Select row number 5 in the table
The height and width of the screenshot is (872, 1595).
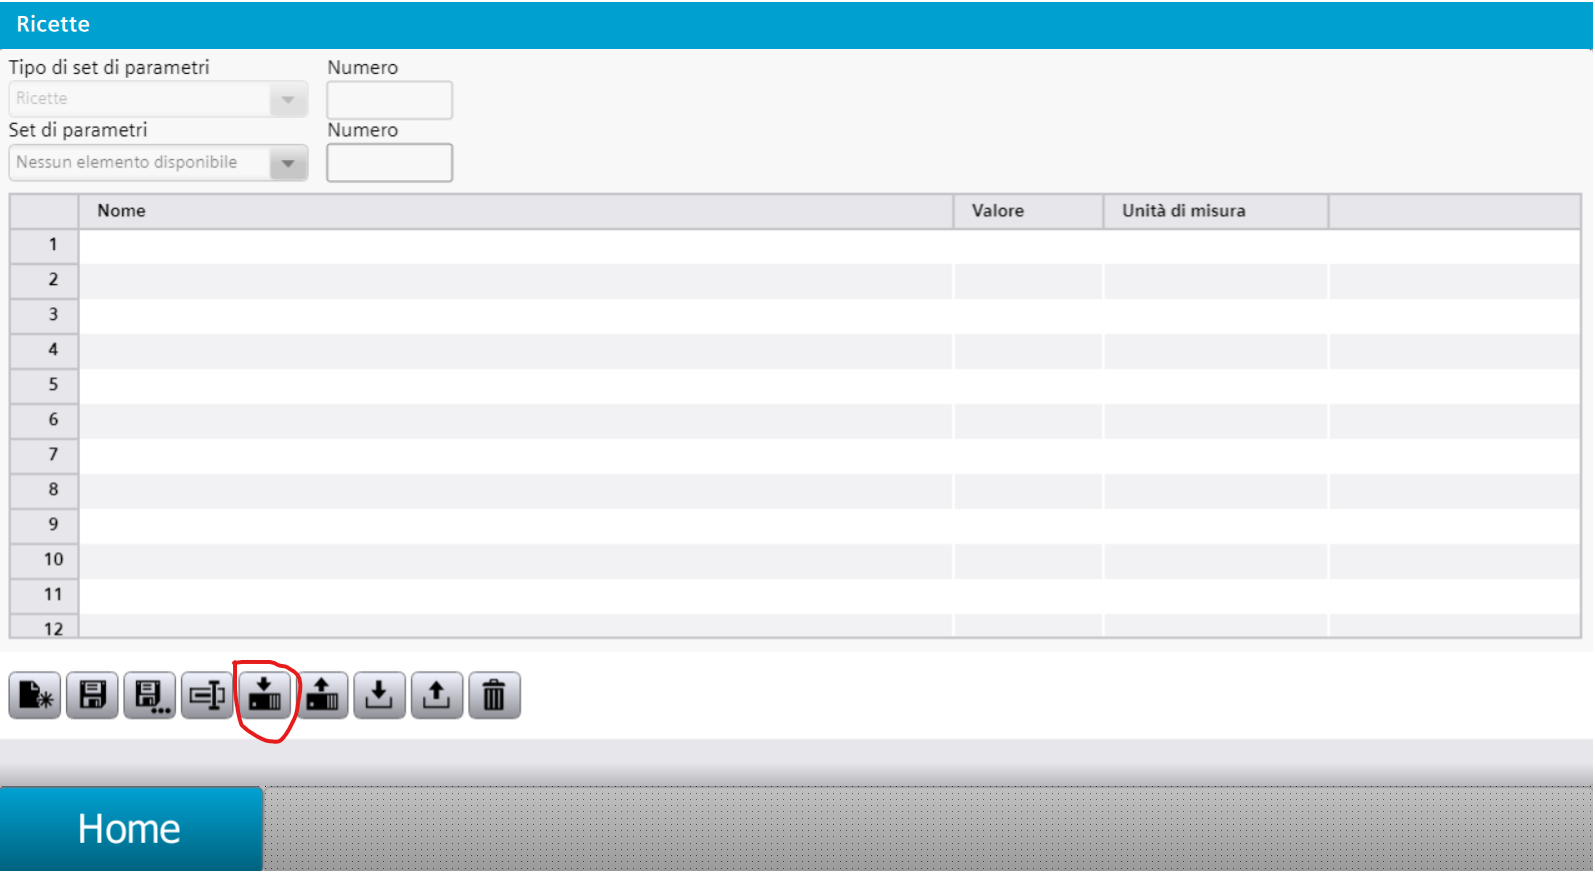[x=795, y=385]
